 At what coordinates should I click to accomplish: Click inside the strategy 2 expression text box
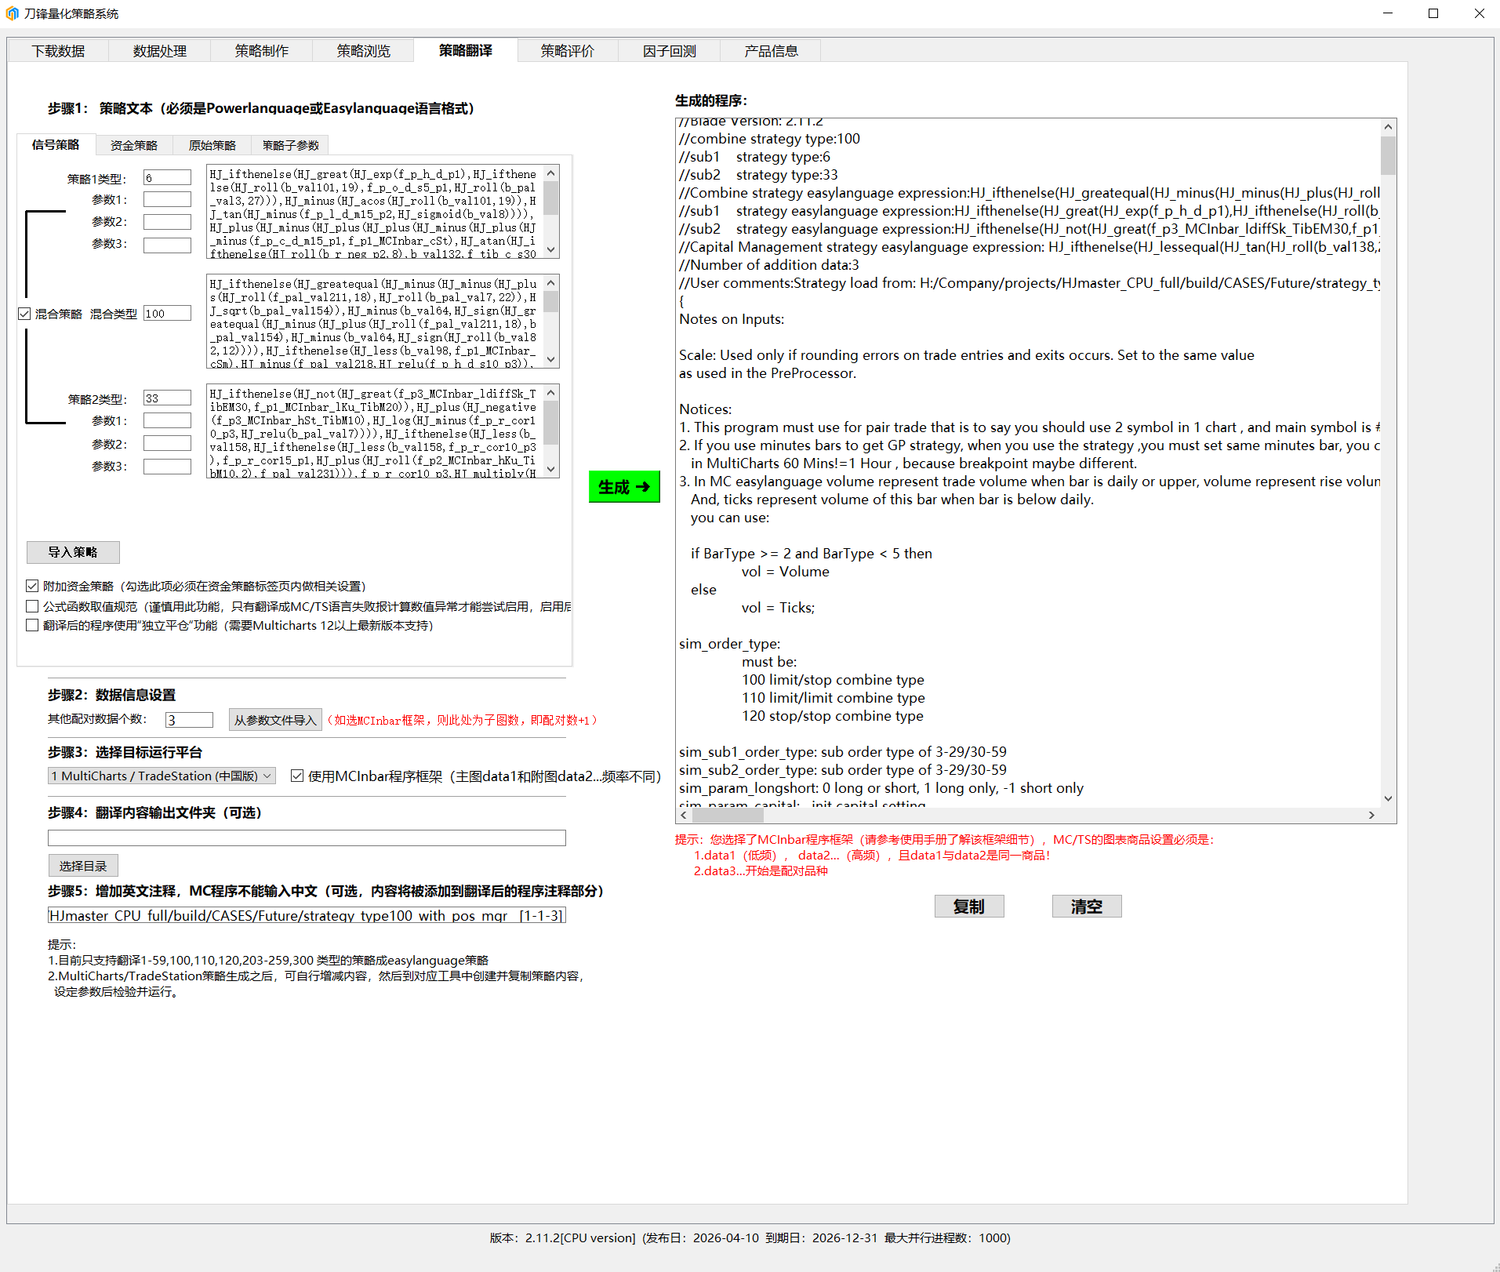tap(374, 432)
